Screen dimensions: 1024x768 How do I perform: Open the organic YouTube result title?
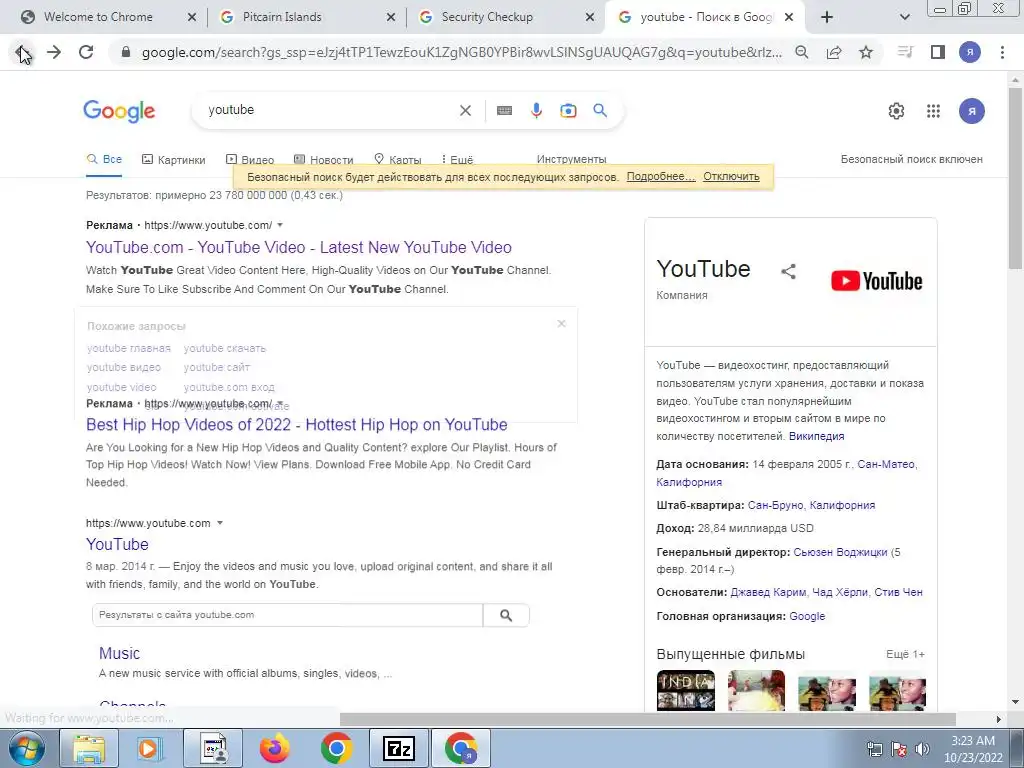click(x=118, y=544)
